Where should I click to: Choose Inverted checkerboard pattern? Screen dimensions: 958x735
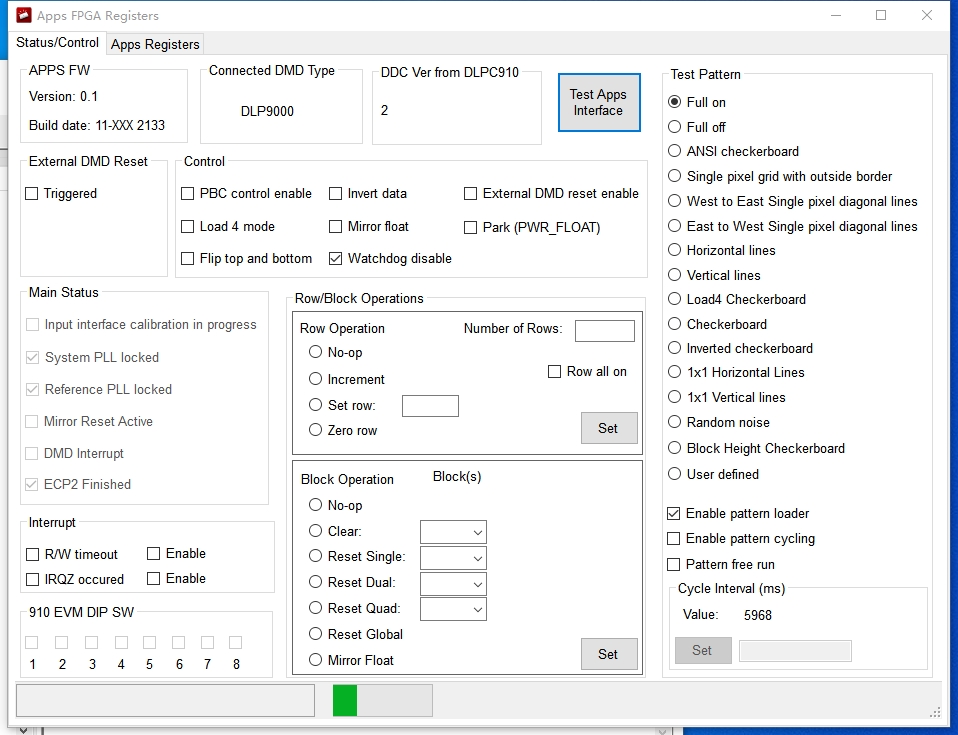click(675, 348)
